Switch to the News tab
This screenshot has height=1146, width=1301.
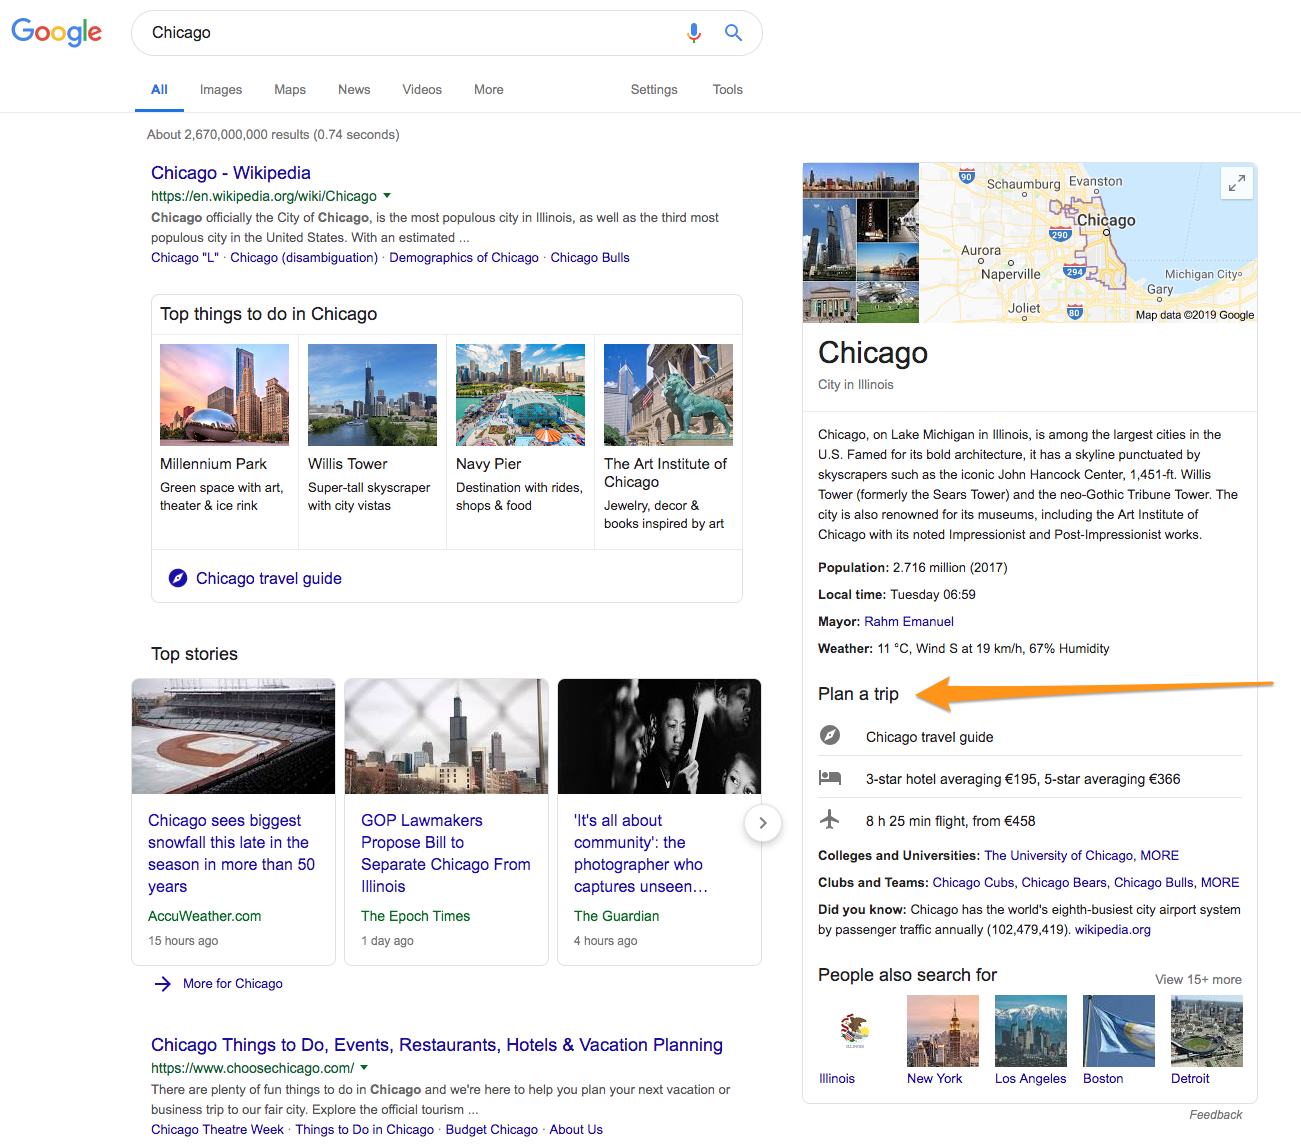(354, 90)
